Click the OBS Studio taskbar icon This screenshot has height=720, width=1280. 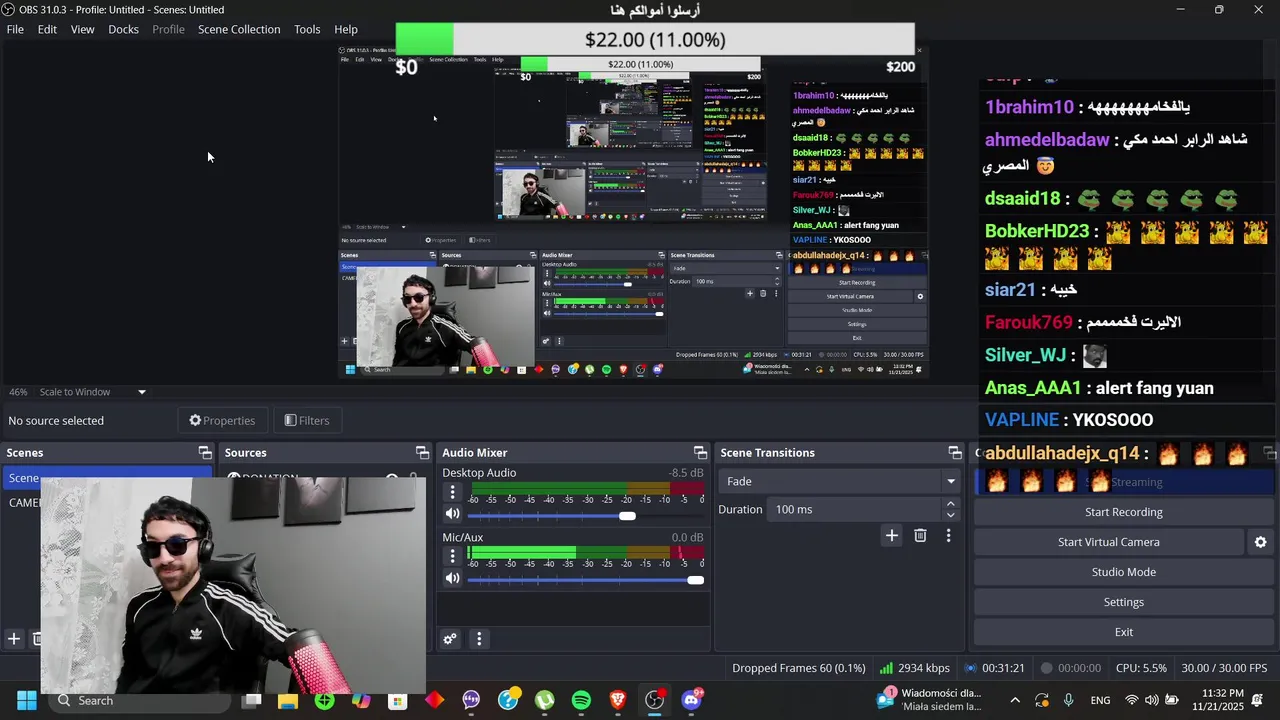655,700
